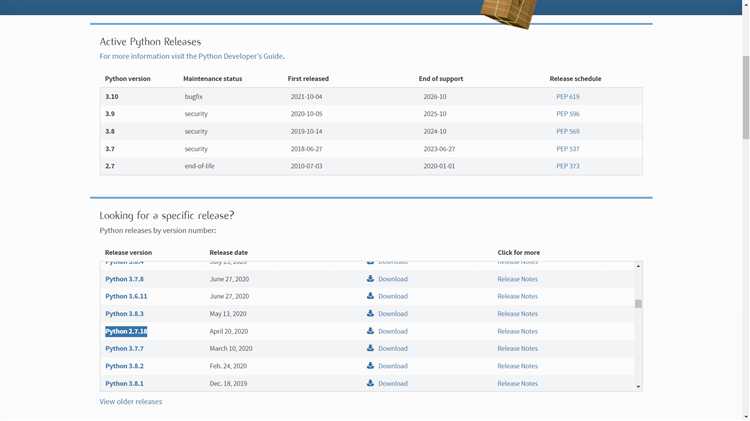Open the Python 3.8.2 release link
Screen dimensions: 750x421
pyautogui.click(x=124, y=366)
